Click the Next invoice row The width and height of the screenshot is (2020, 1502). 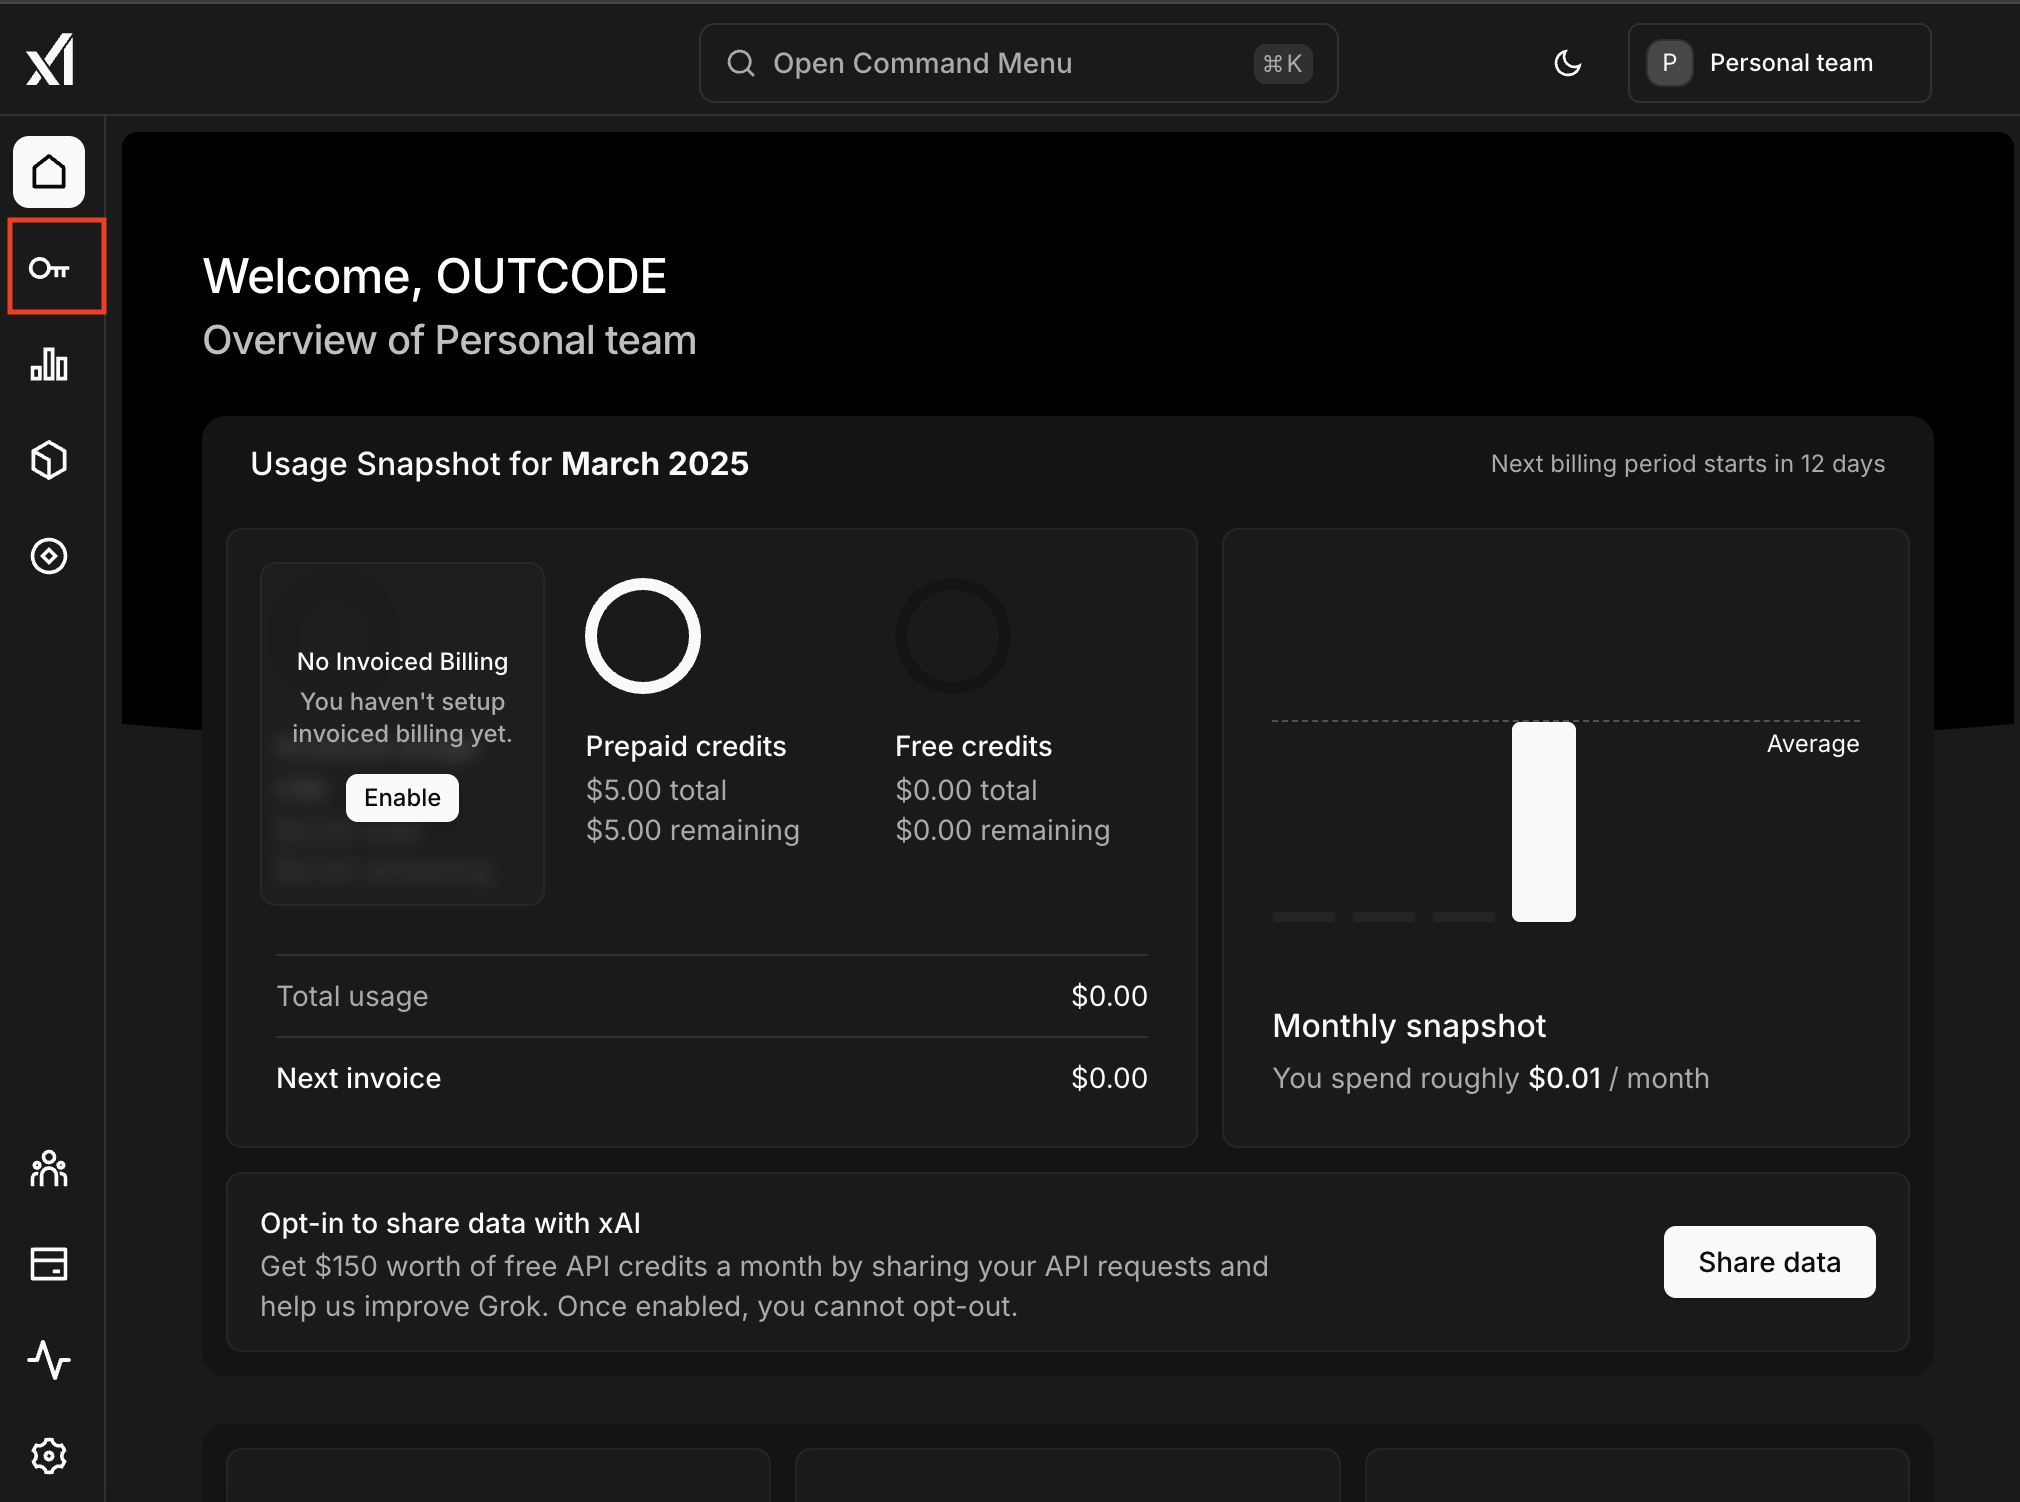pos(711,1078)
